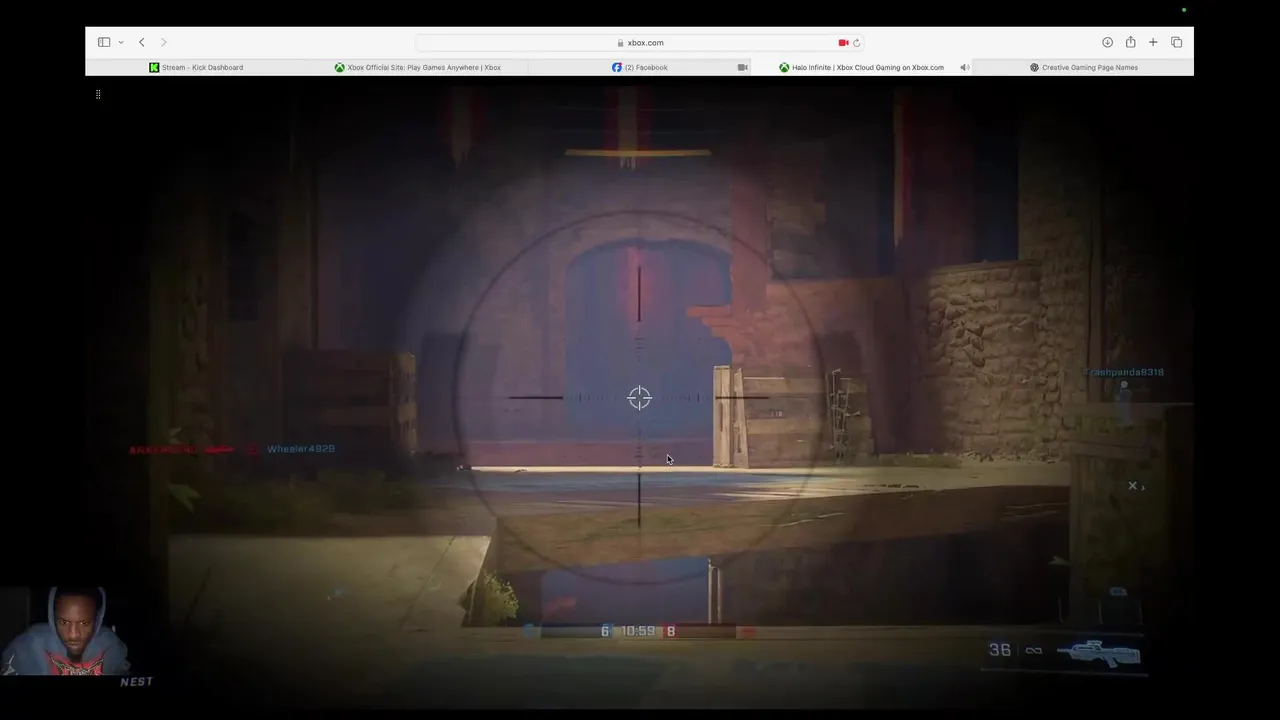The image size is (1280, 720).
Task: Switch to Stream - Kick Dashboard tab
Action: (x=196, y=67)
